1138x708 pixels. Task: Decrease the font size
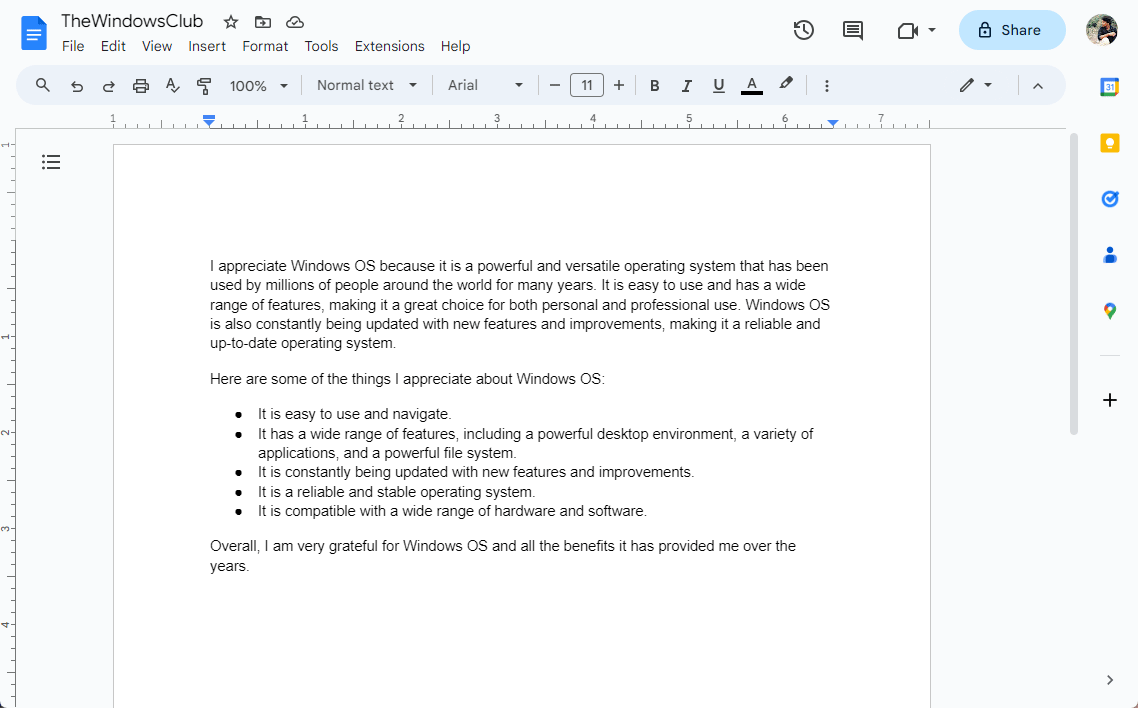pyautogui.click(x=555, y=86)
